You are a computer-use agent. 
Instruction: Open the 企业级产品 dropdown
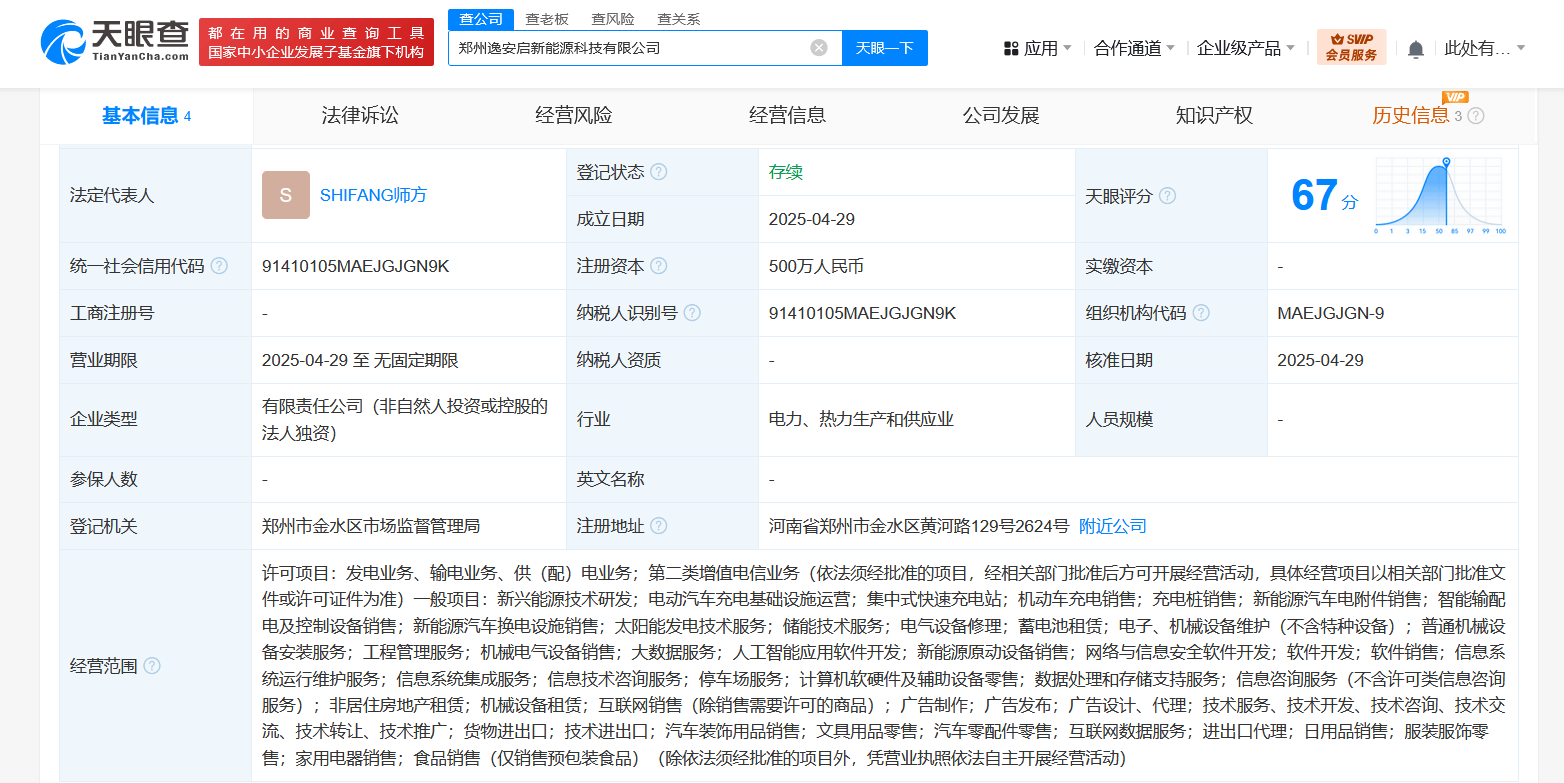[1246, 48]
